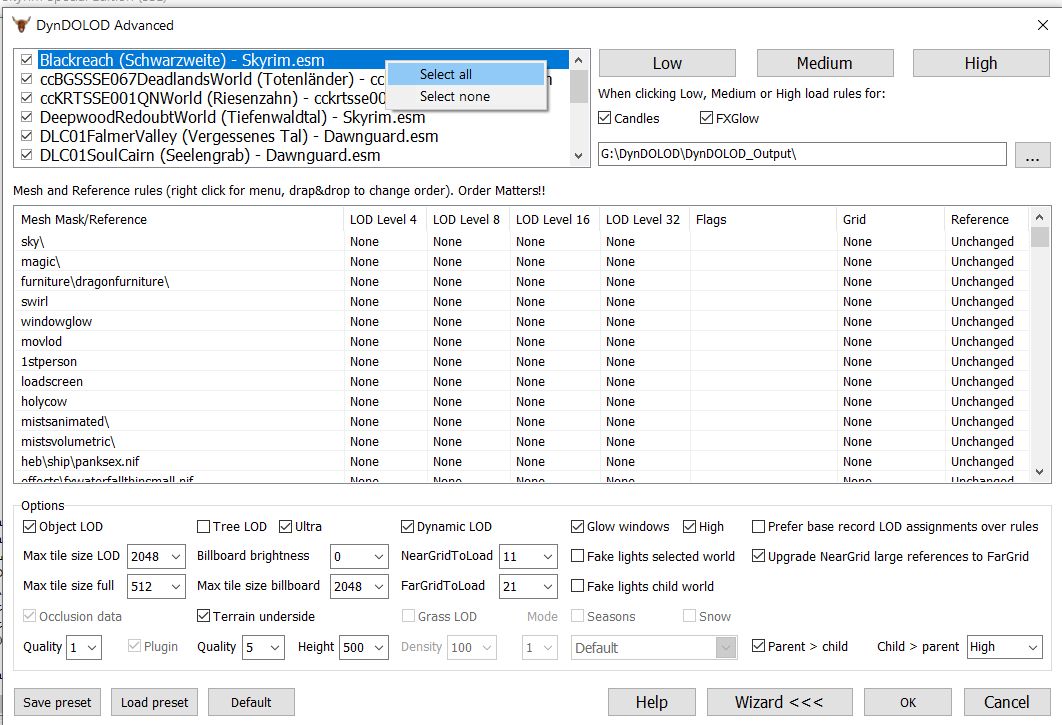Toggle the Dynamic LOD checkbox
This screenshot has height=725, width=1062.
407,526
